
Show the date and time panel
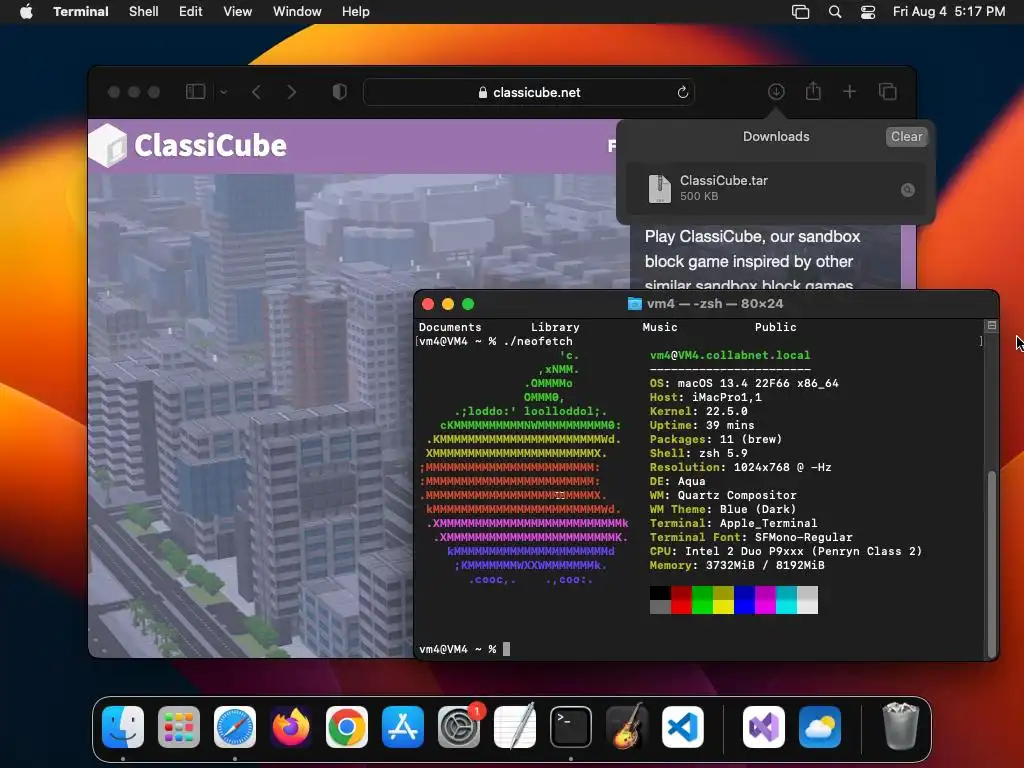click(x=949, y=11)
